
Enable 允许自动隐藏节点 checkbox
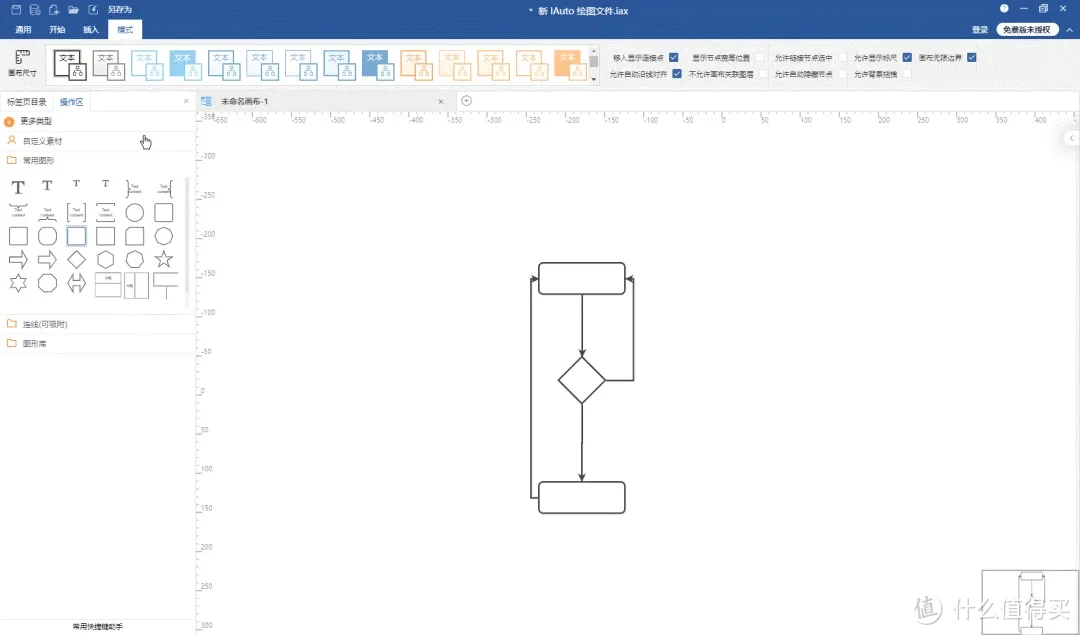[x=842, y=74]
